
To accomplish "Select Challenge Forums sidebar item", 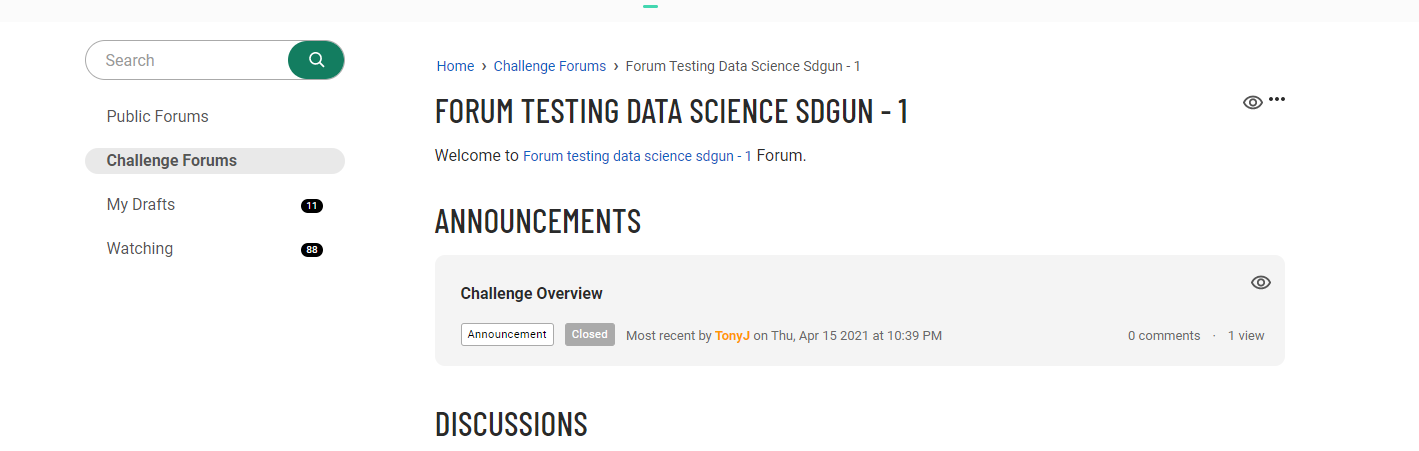I will (x=215, y=161).
